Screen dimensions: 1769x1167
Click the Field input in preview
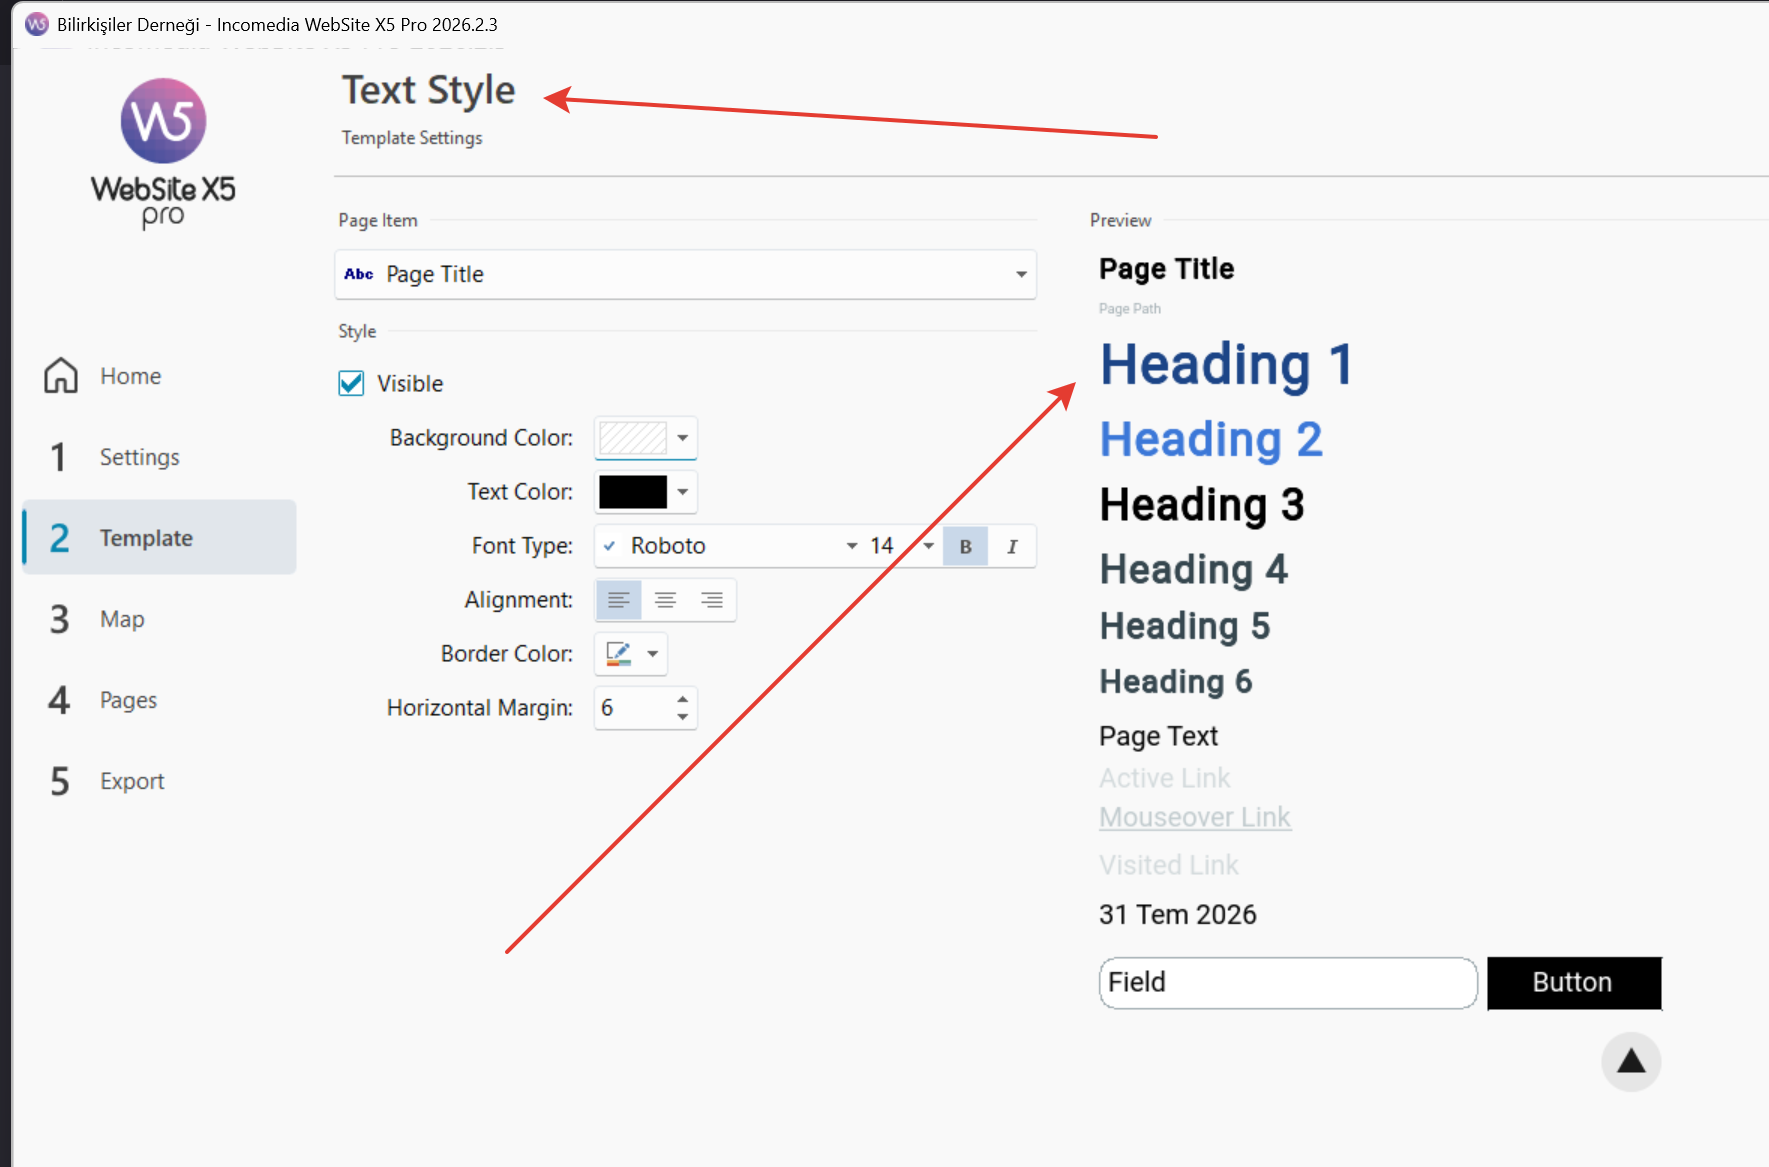[x=1288, y=983]
